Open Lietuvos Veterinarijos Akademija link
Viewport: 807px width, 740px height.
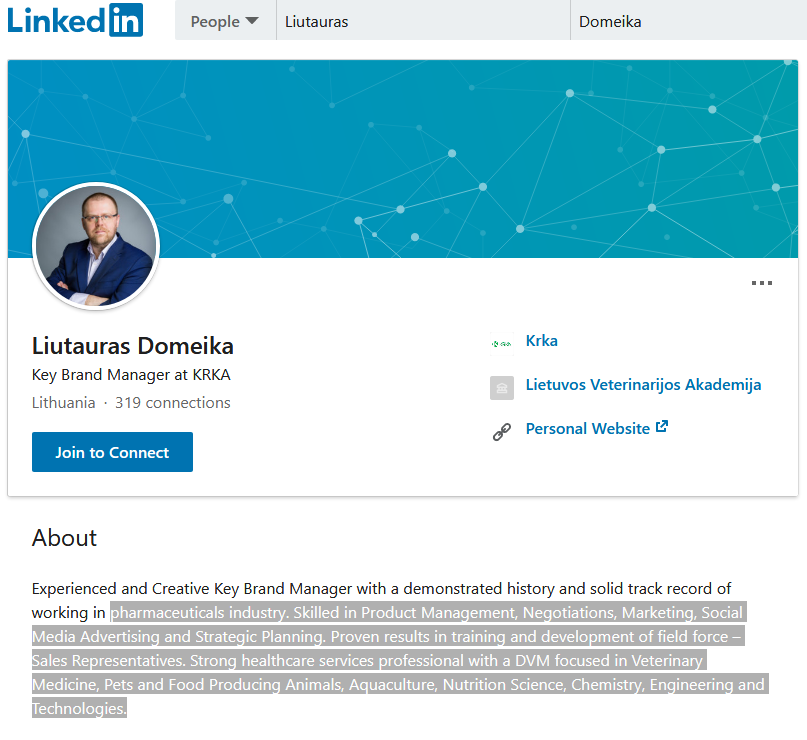tap(643, 385)
